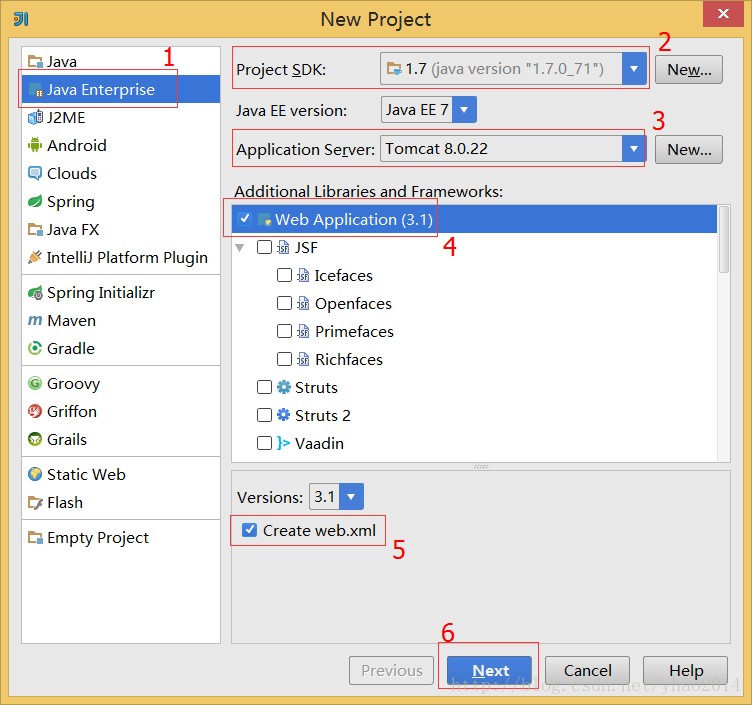Tick the Primefaces checkbox

tap(284, 331)
